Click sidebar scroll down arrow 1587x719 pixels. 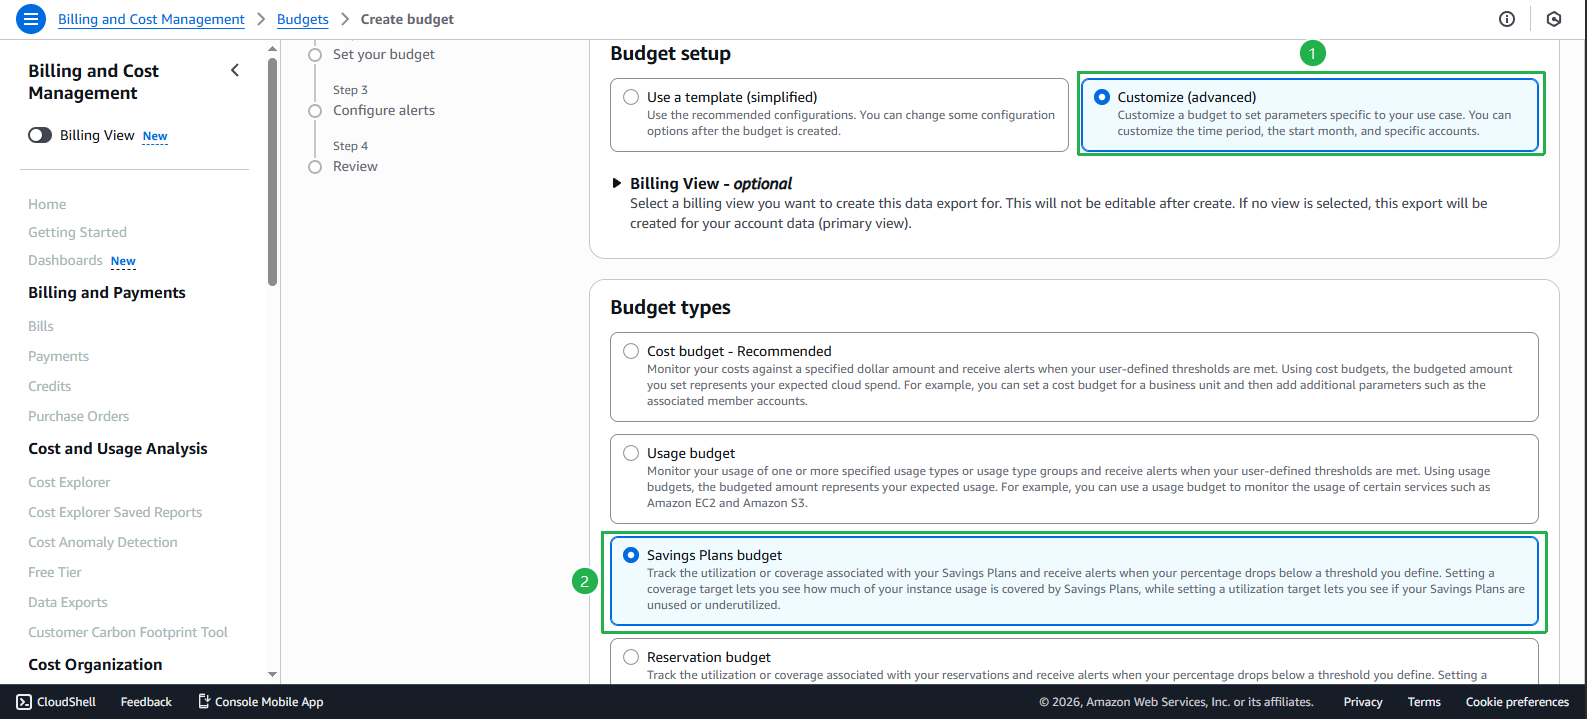coord(272,675)
